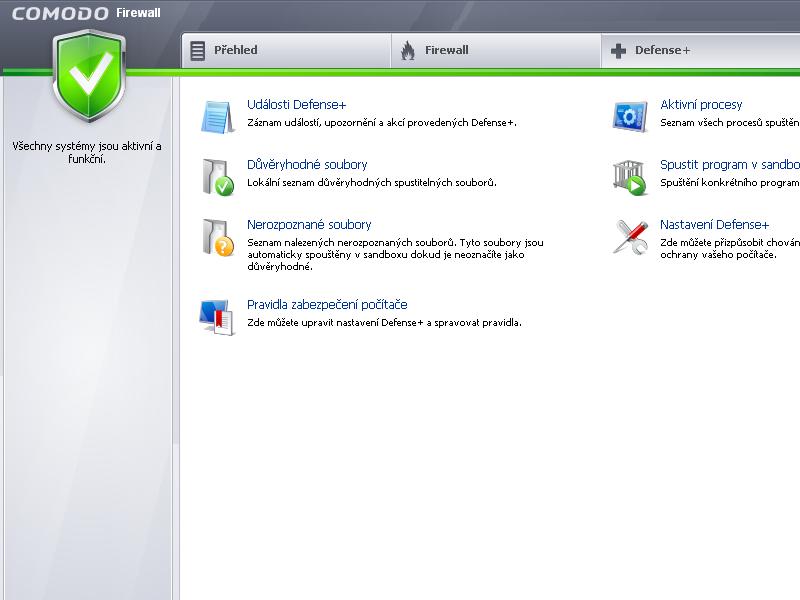Select the Defense+ tab

point(701,51)
